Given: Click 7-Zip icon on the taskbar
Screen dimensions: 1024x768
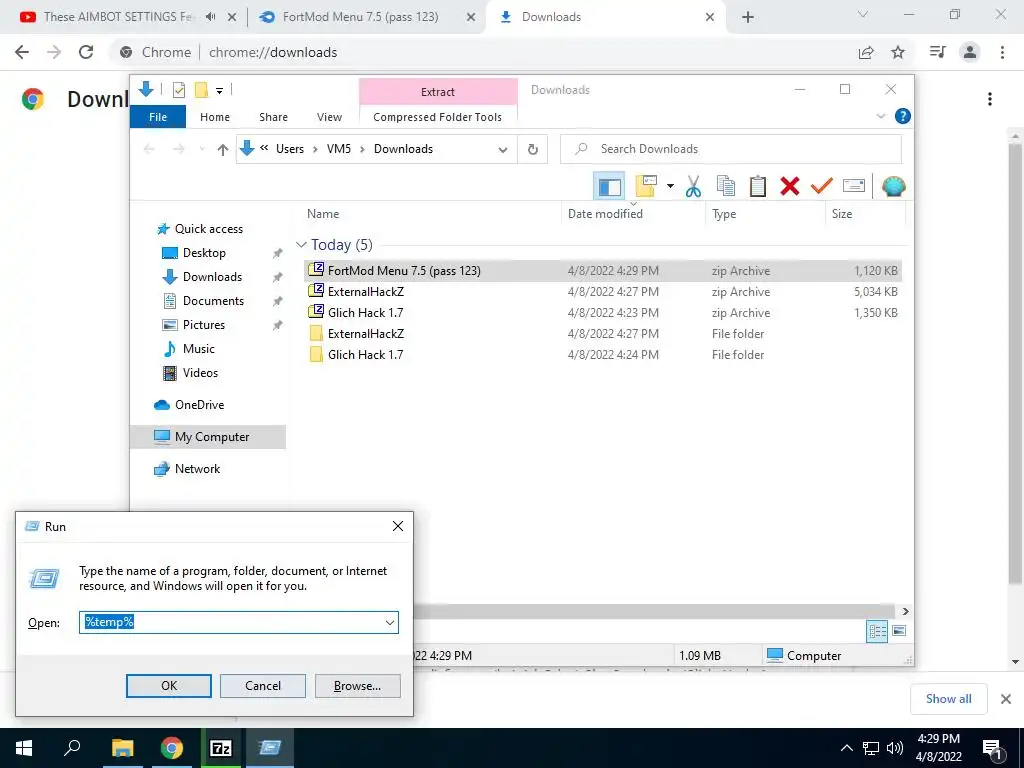Looking at the screenshot, I should point(221,748).
